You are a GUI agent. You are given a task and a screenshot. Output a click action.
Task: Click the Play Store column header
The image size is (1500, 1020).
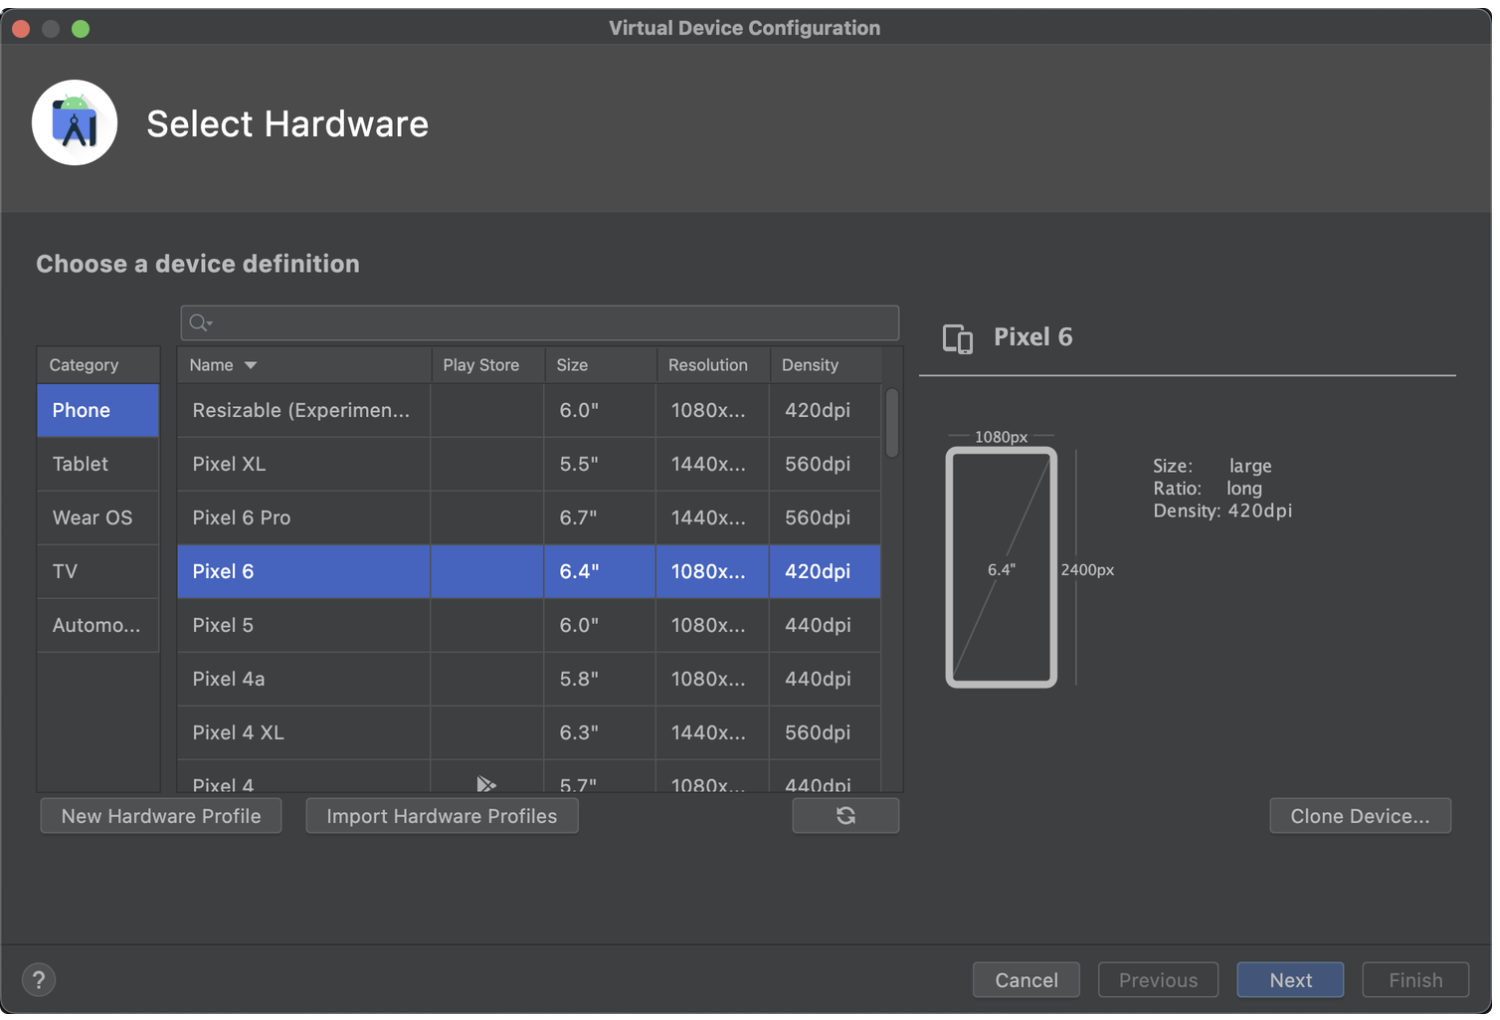[x=488, y=365]
